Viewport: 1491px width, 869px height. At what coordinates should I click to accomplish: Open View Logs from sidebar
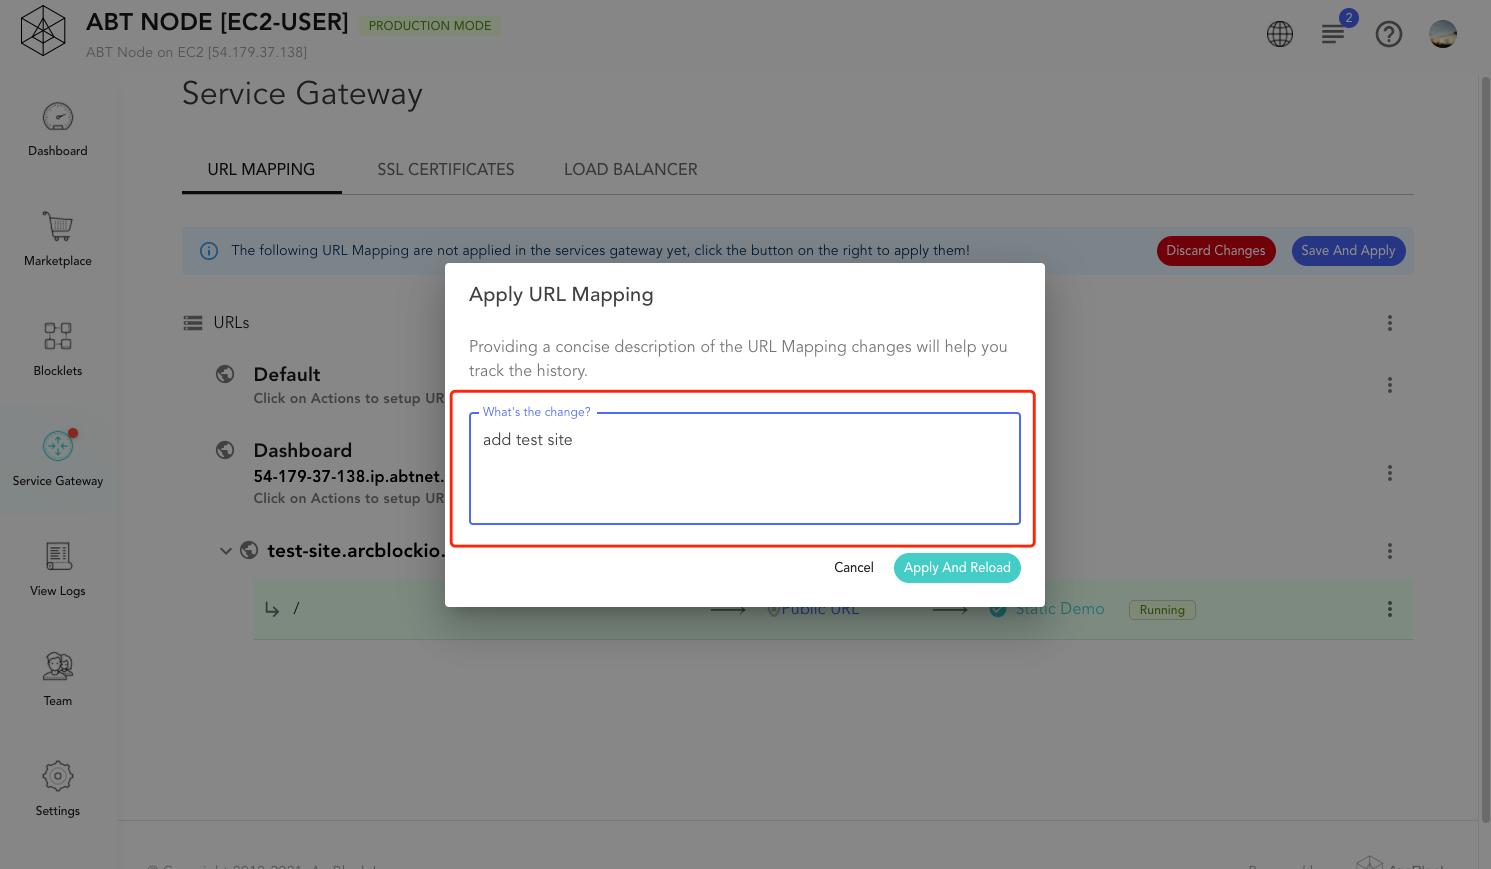point(58,556)
